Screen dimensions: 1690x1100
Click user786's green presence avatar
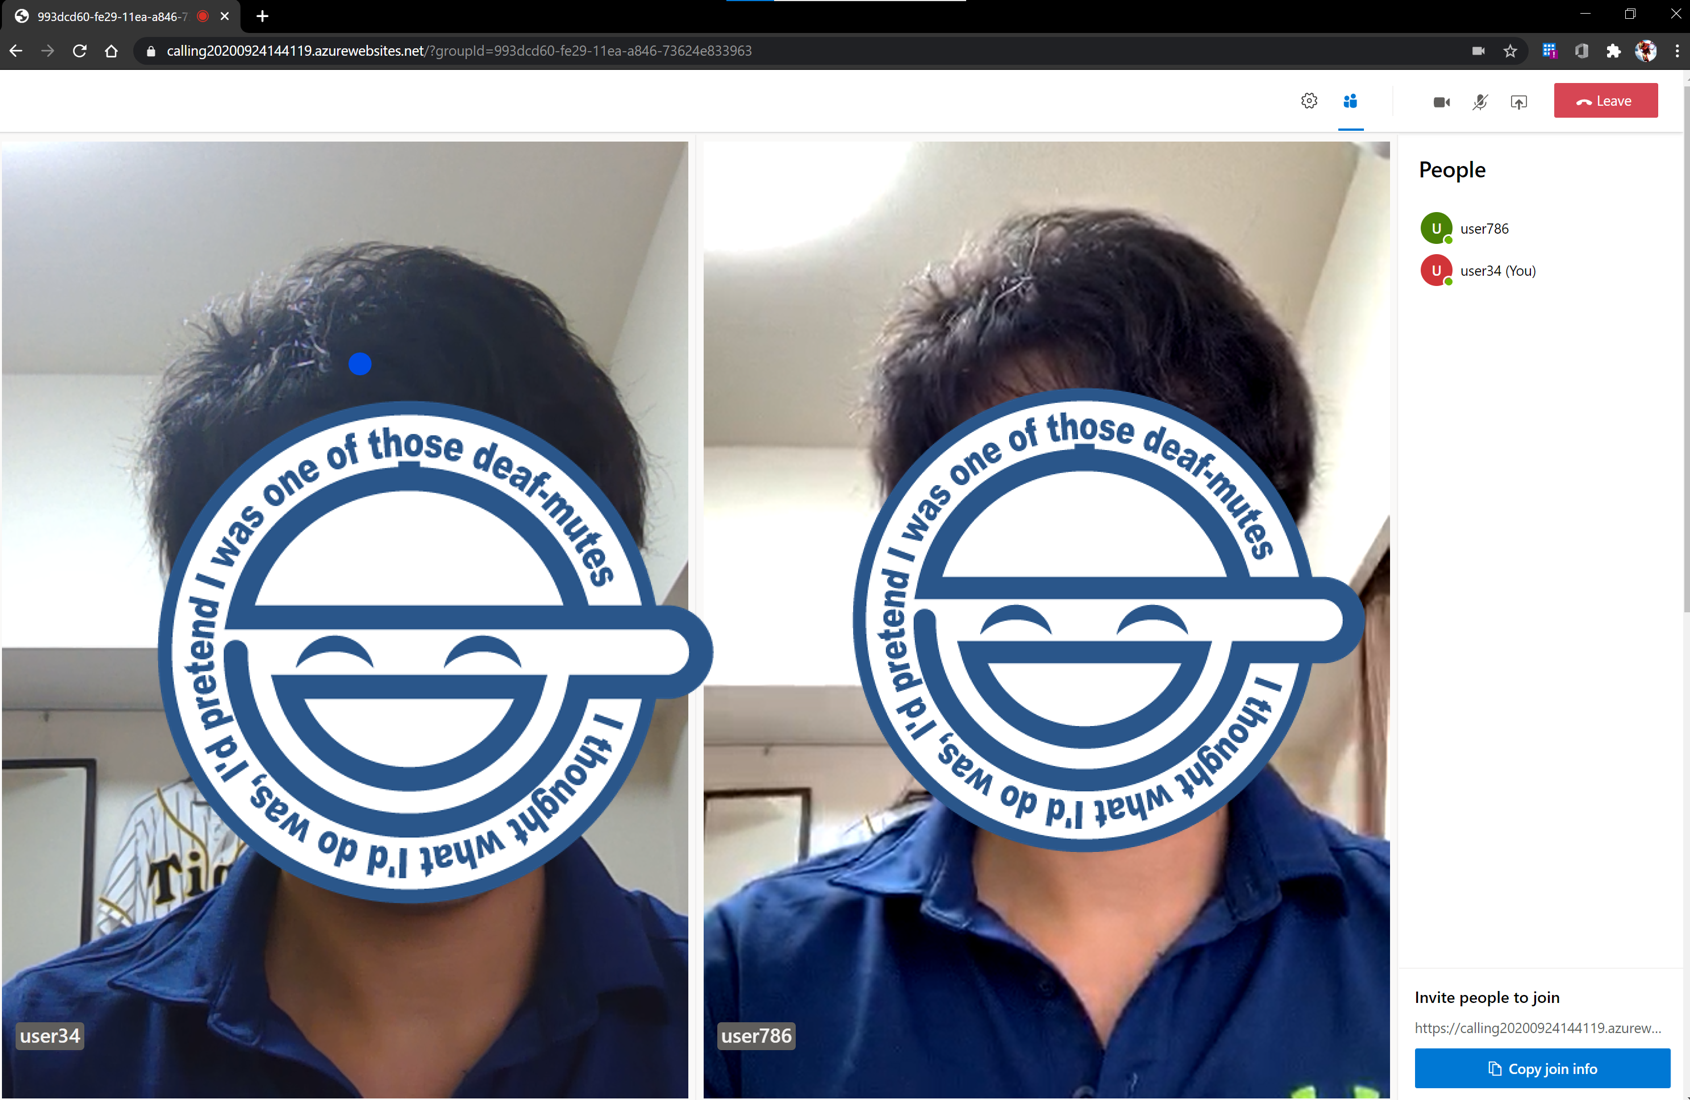tap(1435, 228)
